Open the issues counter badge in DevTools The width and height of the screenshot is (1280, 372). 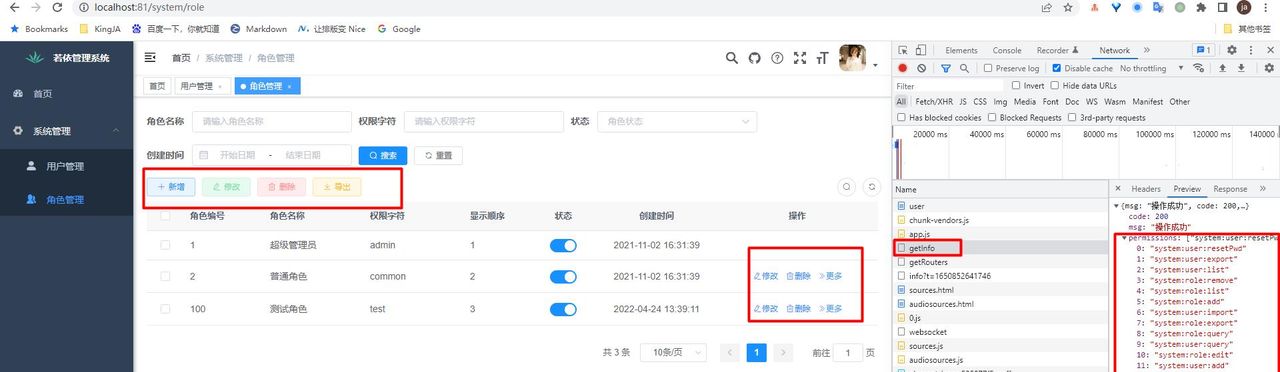pyautogui.click(x=1203, y=50)
